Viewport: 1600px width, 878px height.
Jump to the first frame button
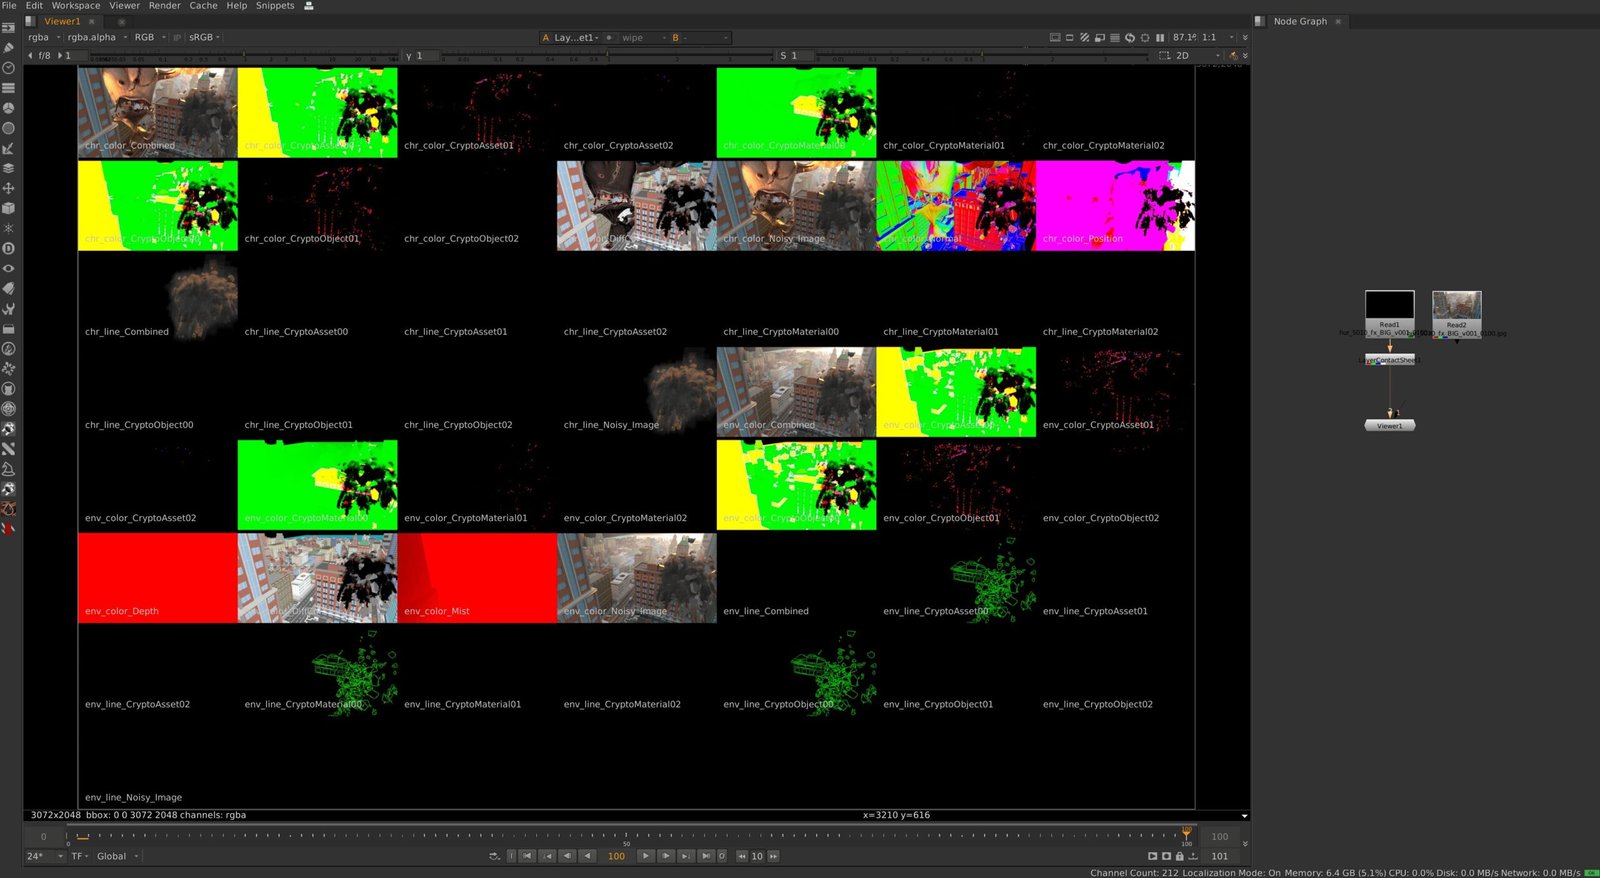pos(527,856)
